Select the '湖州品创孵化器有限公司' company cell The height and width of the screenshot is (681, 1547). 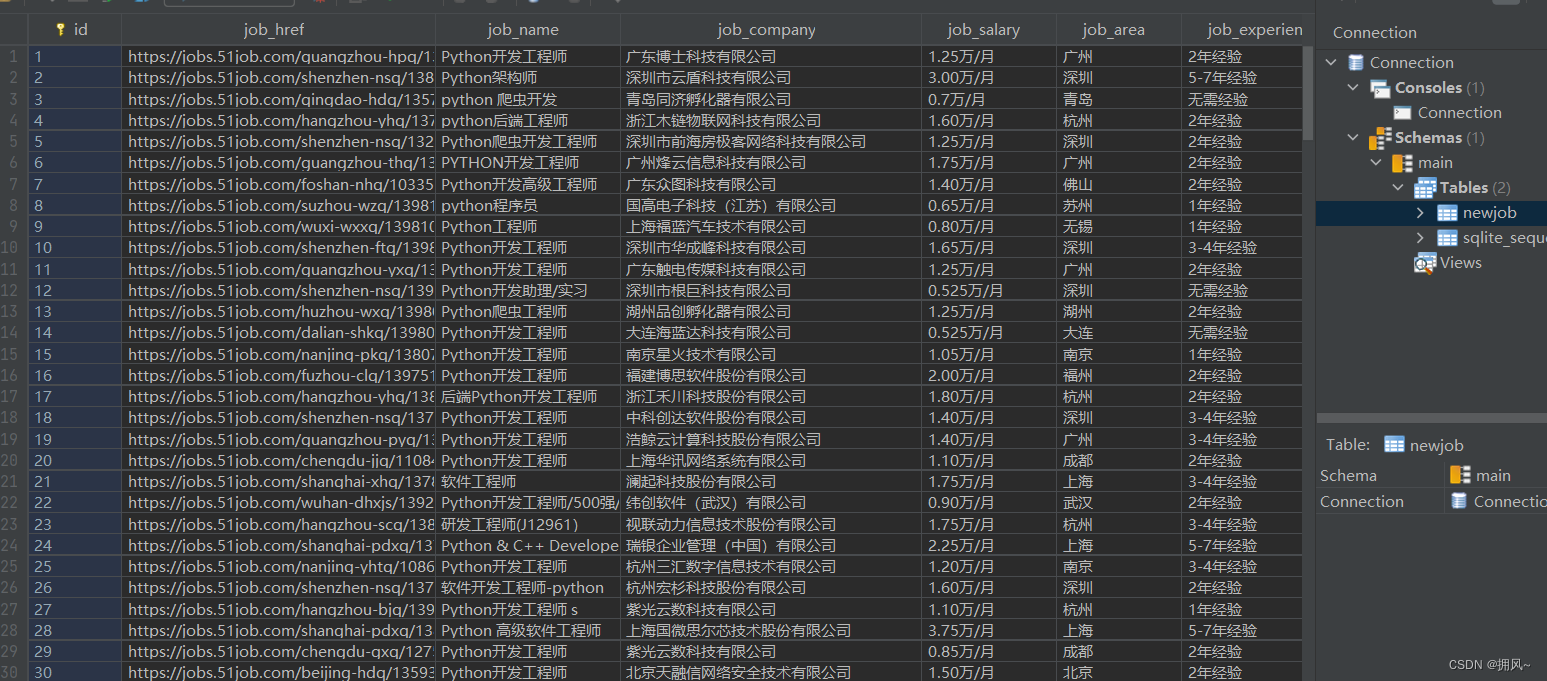771,312
